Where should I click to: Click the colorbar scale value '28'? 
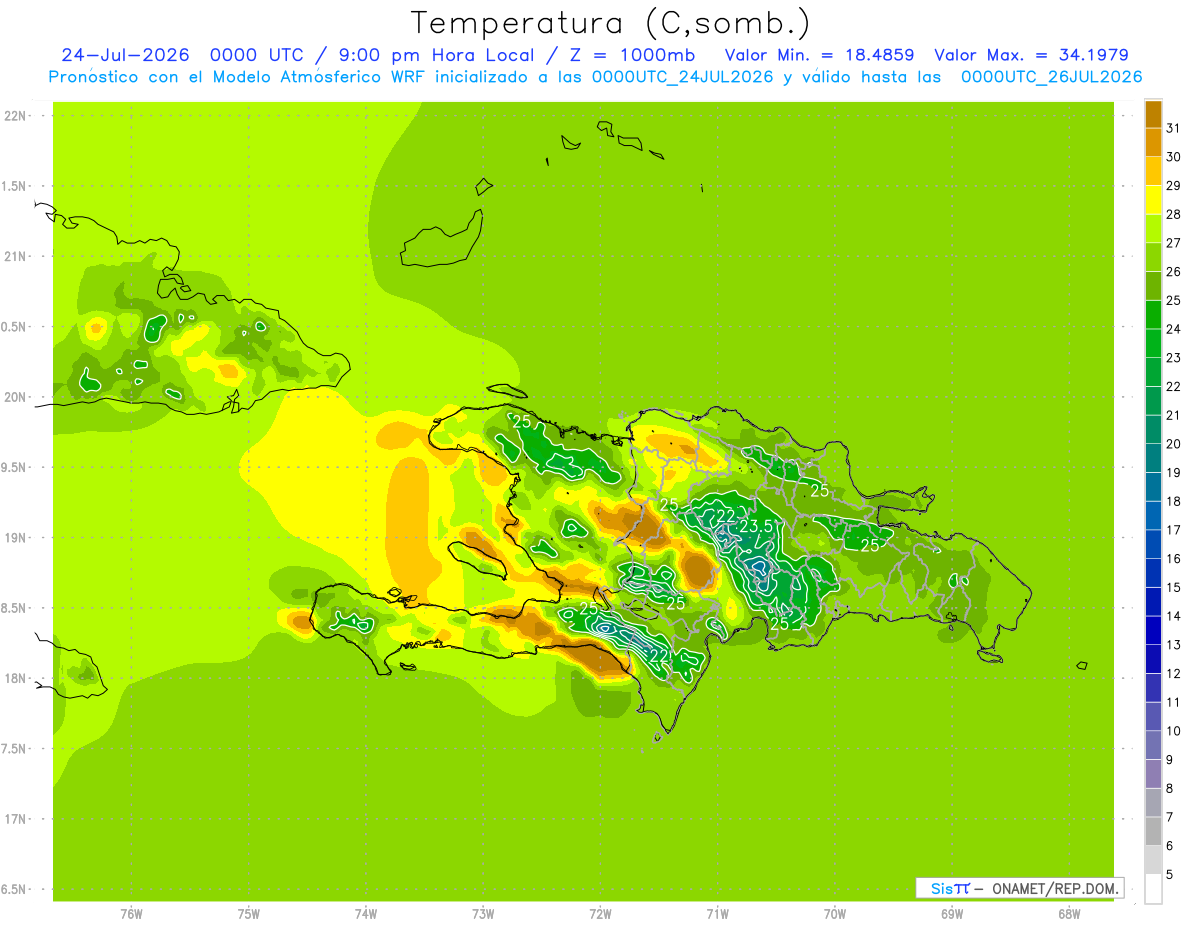pyautogui.click(x=1174, y=214)
